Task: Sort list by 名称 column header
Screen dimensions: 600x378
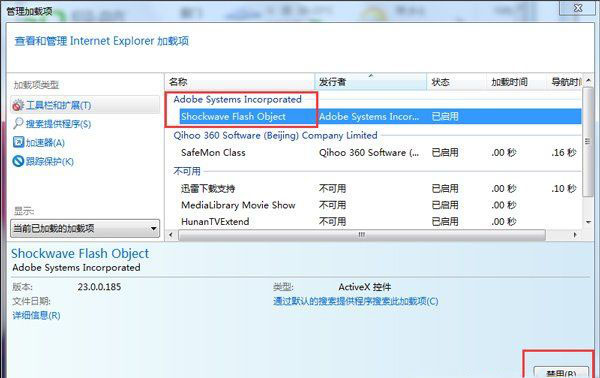Action: coord(240,82)
